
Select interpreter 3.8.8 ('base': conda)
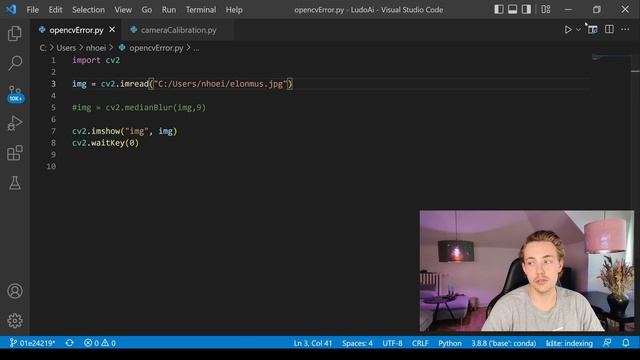tap(504, 343)
